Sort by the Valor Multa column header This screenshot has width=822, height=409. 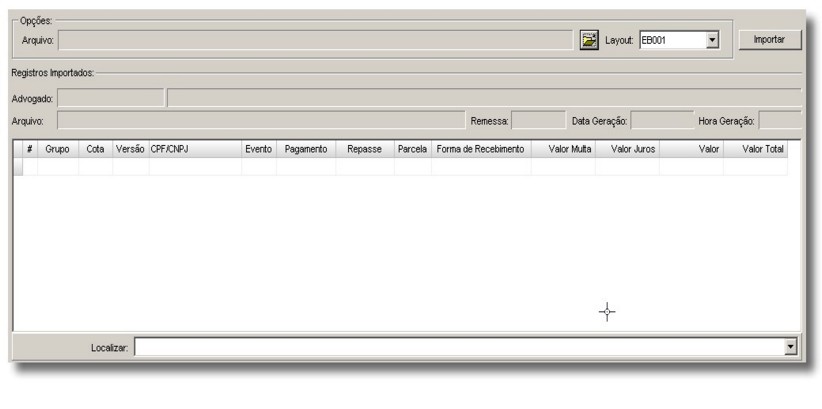point(563,149)
